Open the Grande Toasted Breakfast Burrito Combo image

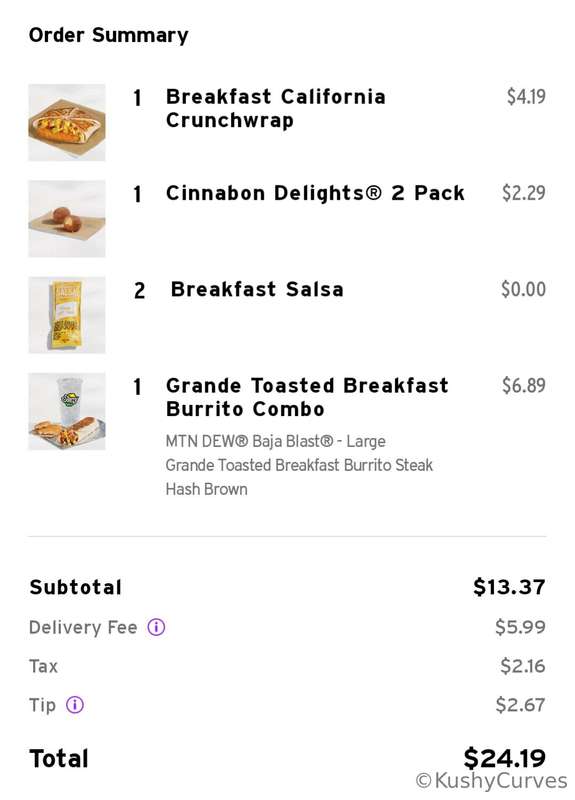click(67, 411)
